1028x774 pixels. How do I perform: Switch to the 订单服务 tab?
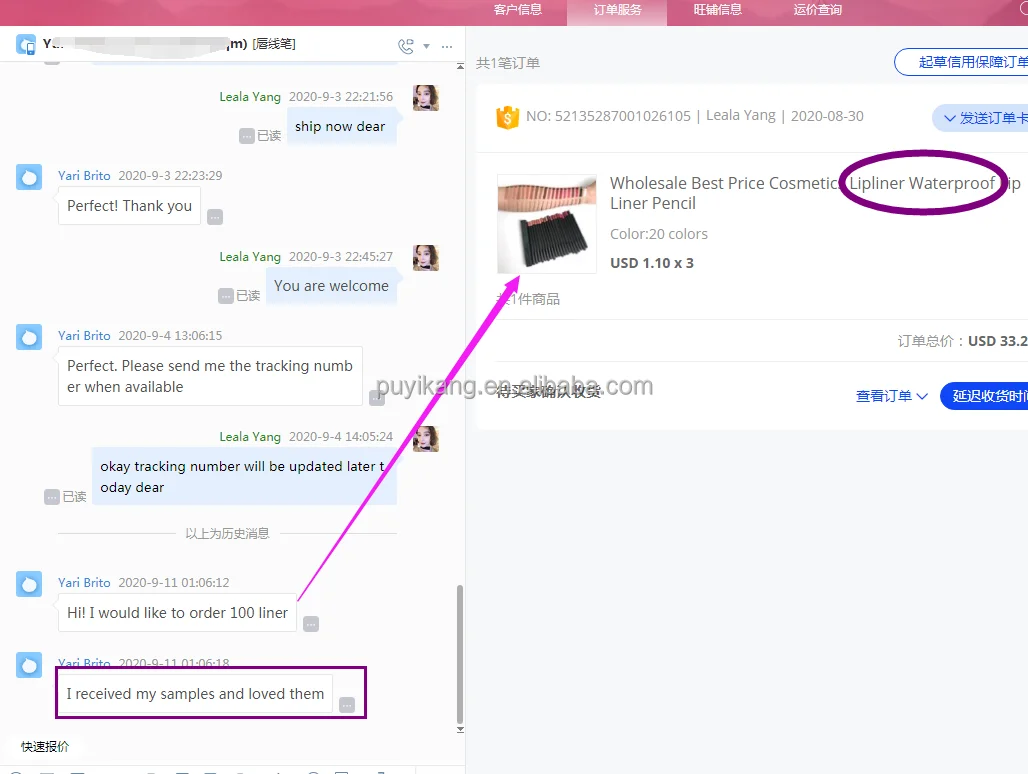click(617, 10)
